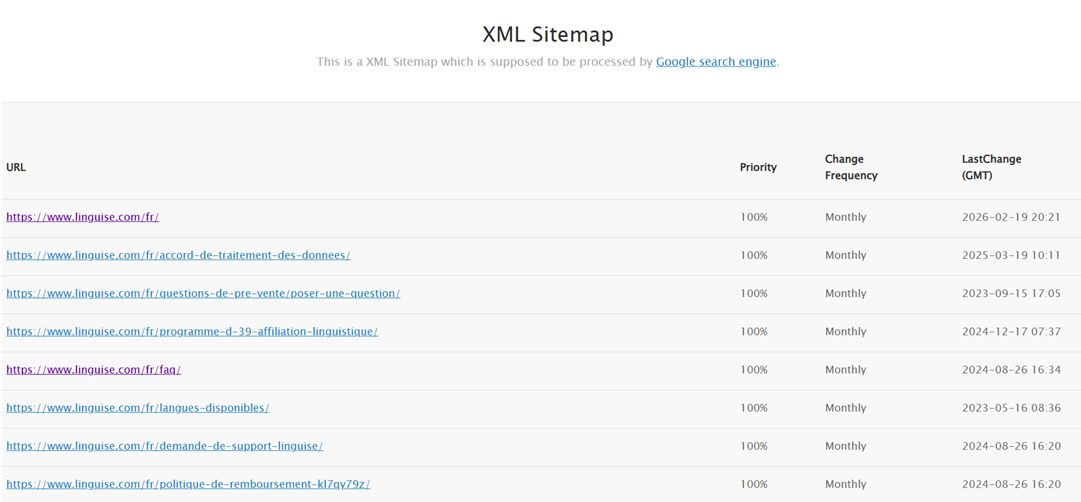Click the 2024-12-17 07:37 timestamp
Screen dimensions: 1081x502
point(1011,331)
